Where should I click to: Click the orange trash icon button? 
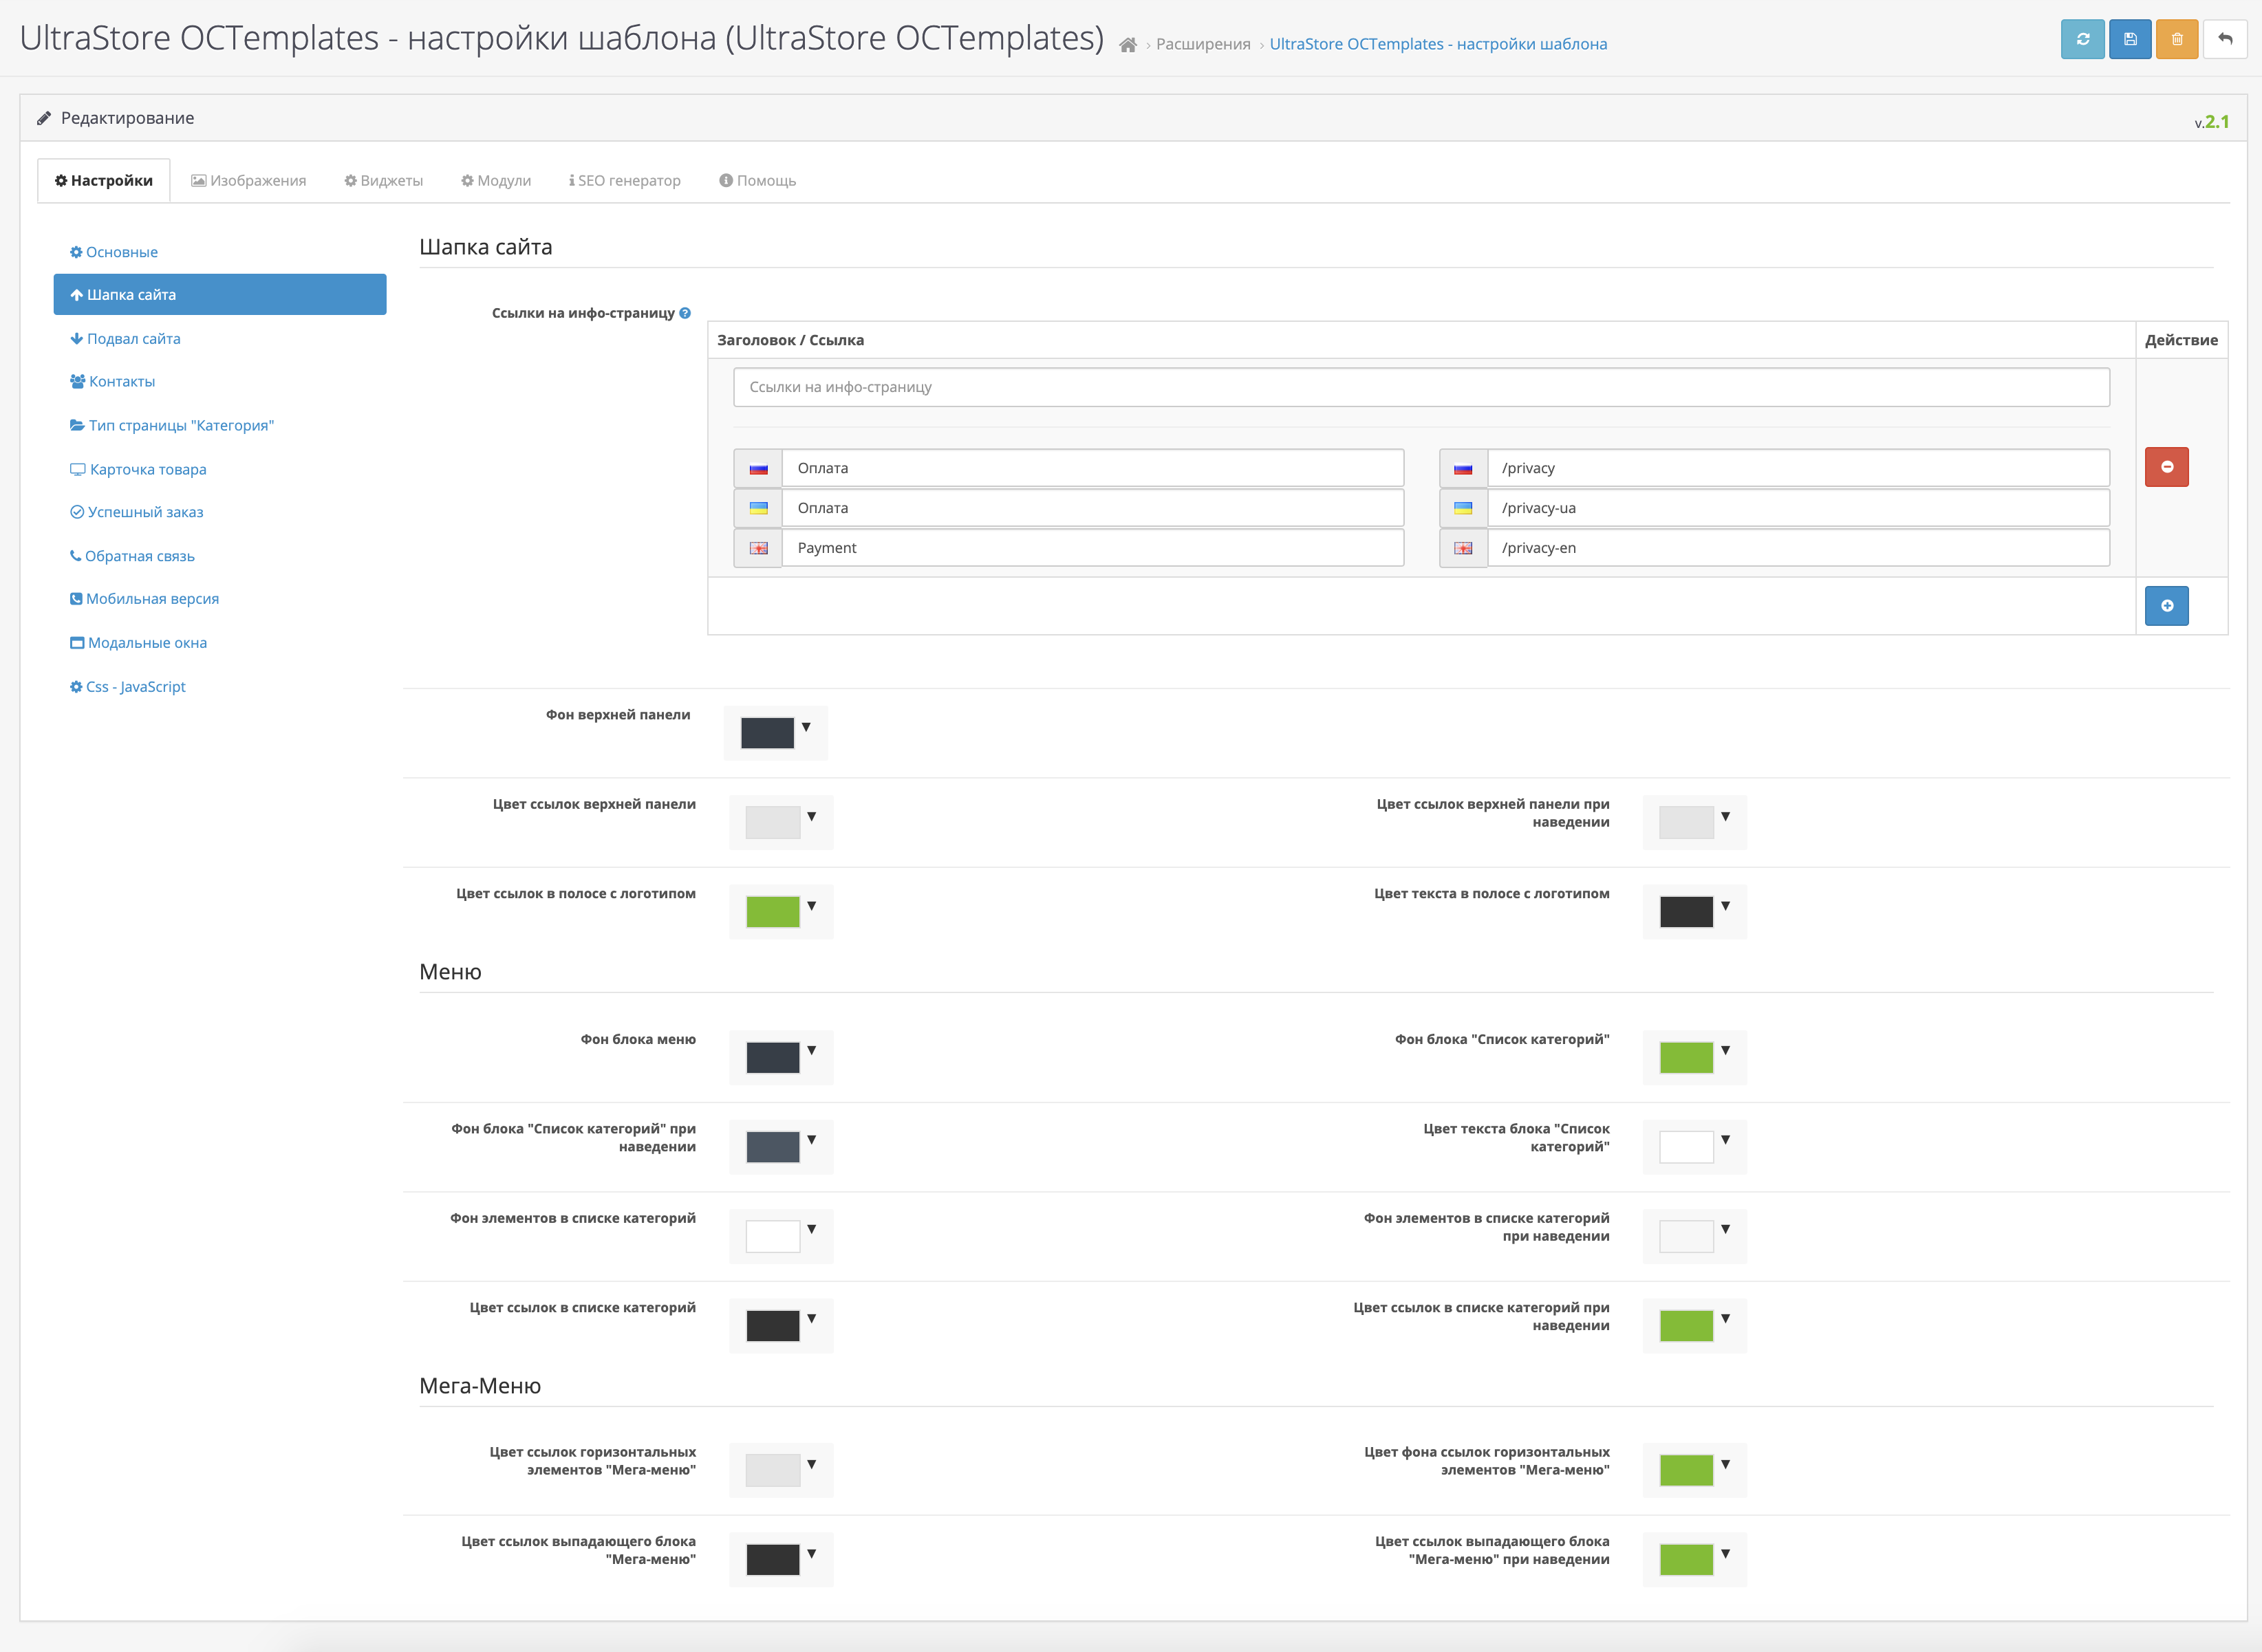2176,40
